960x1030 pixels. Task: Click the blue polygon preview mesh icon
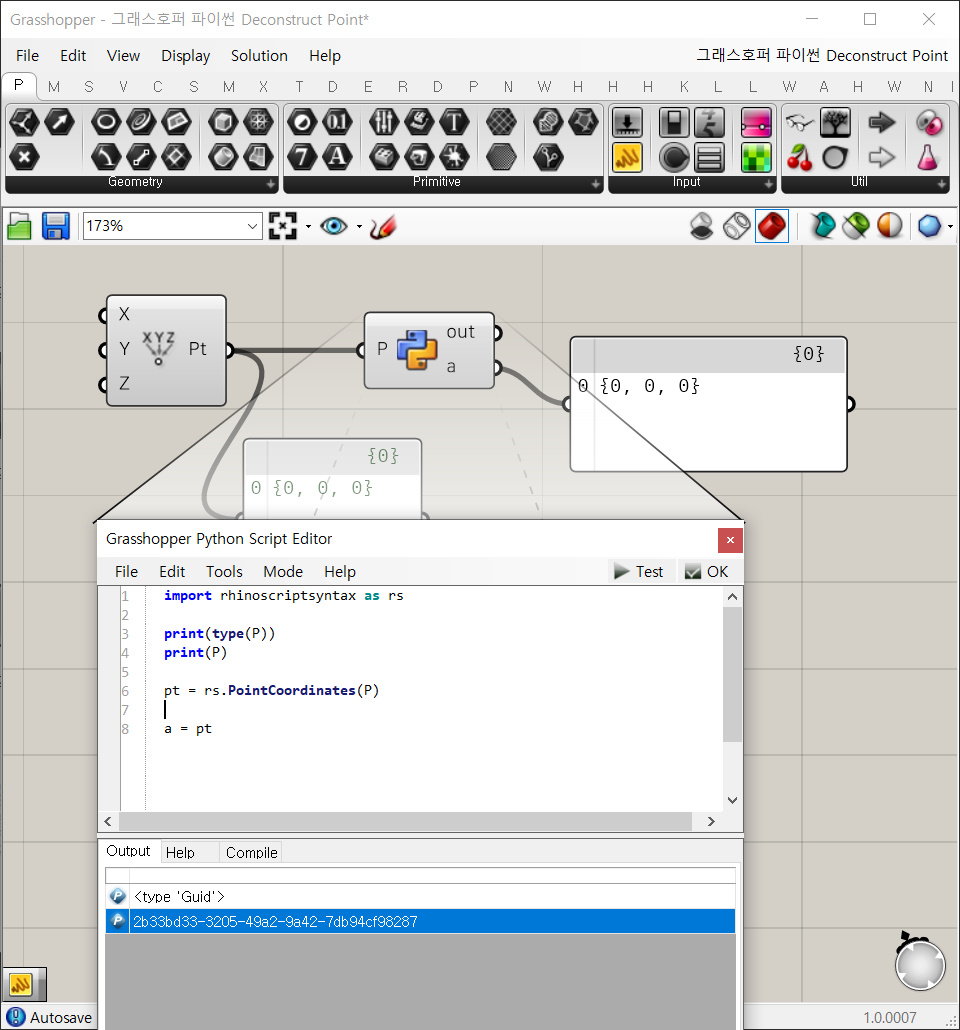tap(929, 227)
